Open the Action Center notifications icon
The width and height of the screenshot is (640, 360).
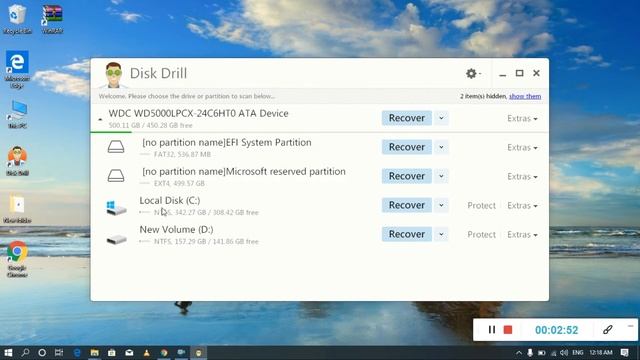(x=624, y=353)
